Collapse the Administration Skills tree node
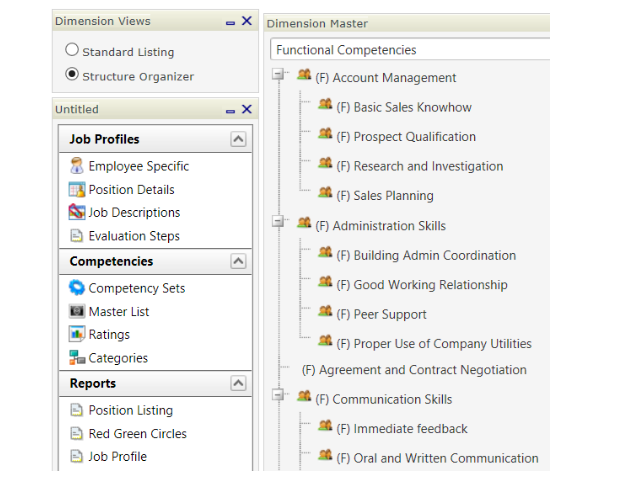The height and width of the screenshot is (480, 640). (278, 222)
